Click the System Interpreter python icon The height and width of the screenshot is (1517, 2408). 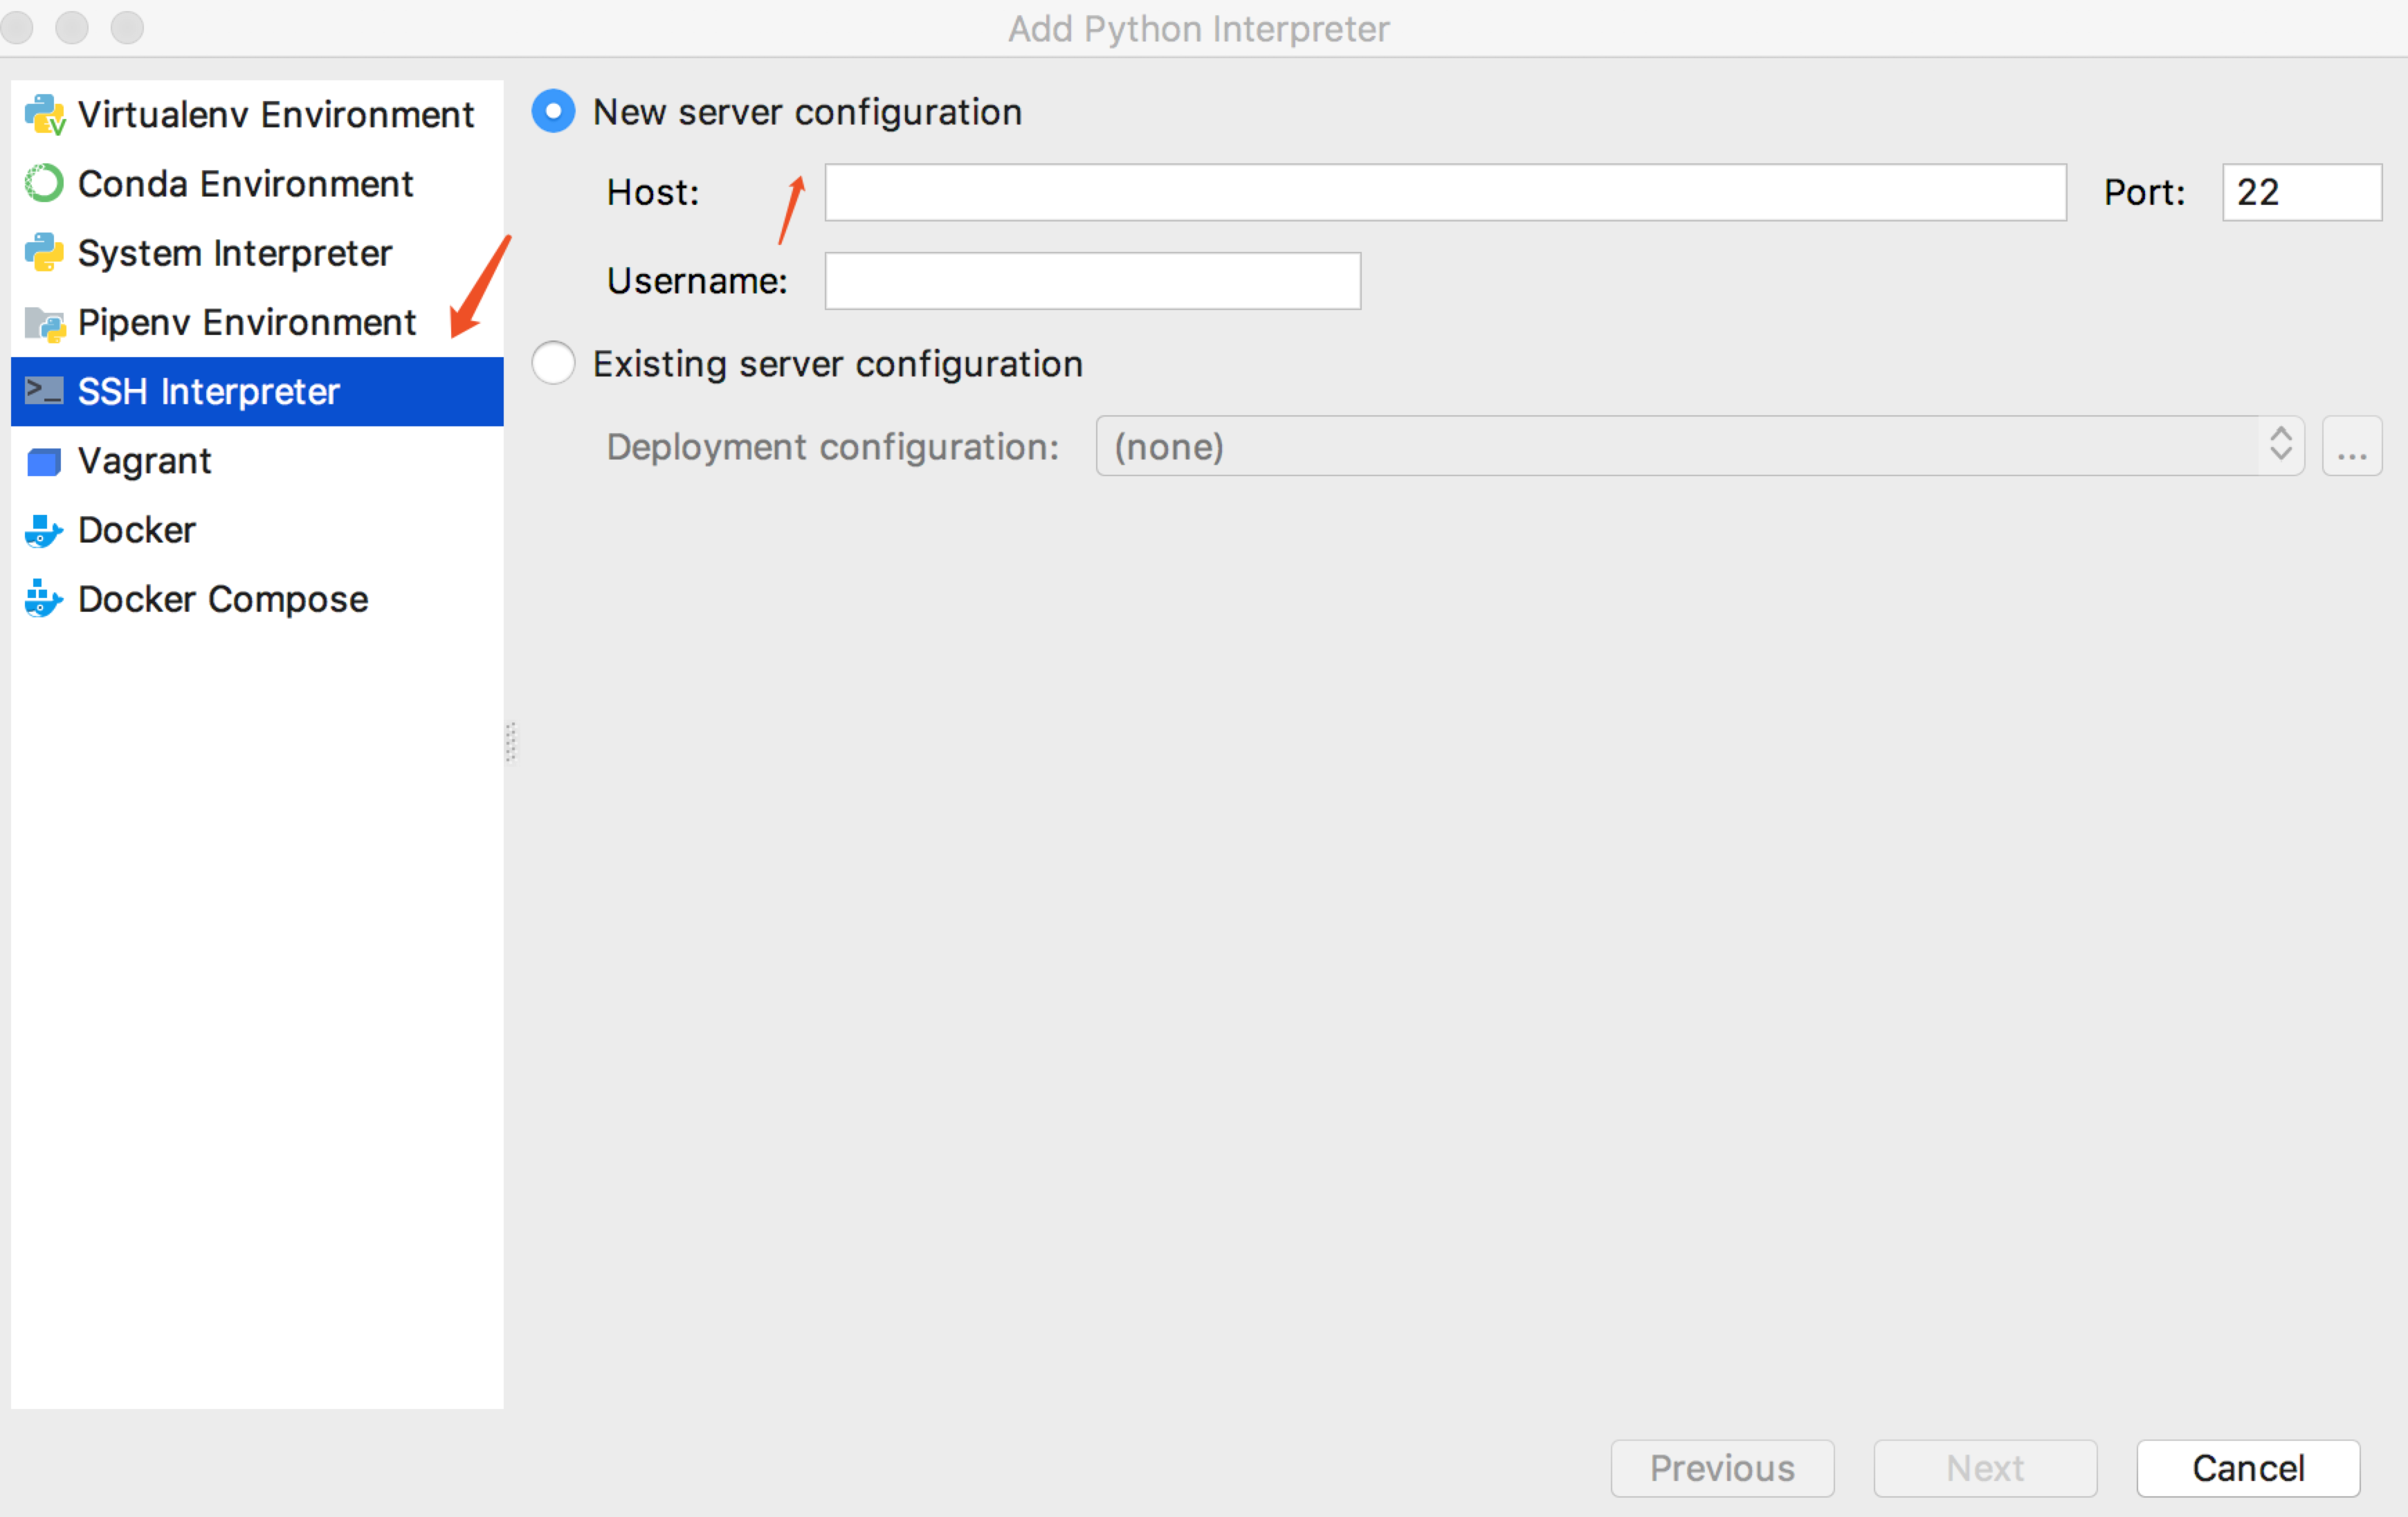[x=44, y=253]
